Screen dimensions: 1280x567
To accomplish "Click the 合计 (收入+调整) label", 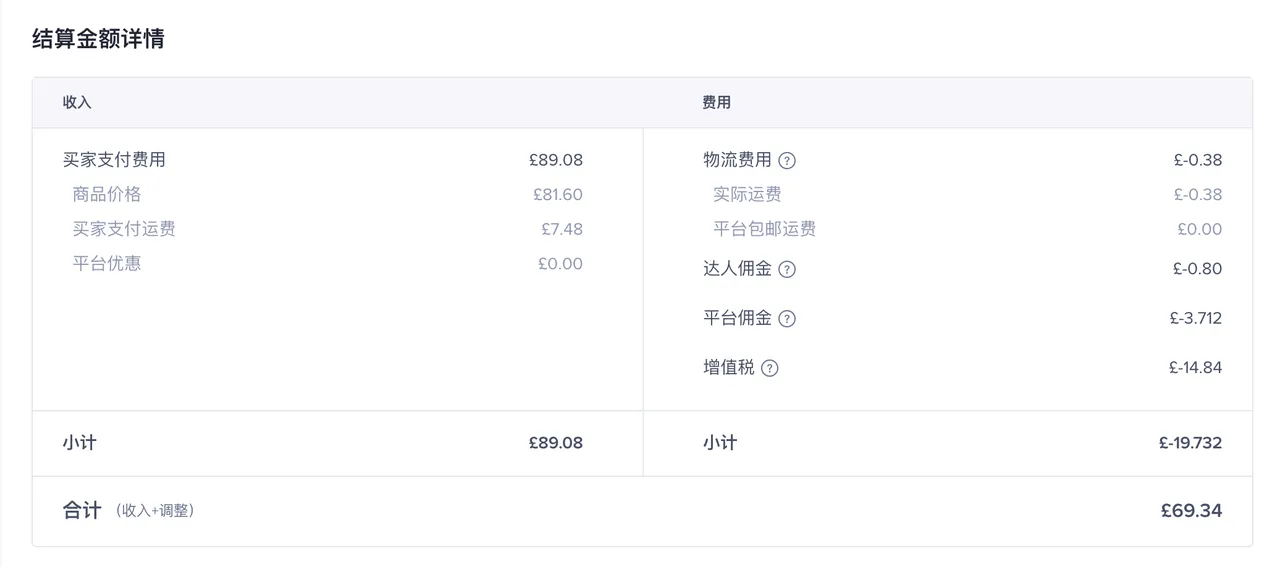I will (x=128, y=511).
